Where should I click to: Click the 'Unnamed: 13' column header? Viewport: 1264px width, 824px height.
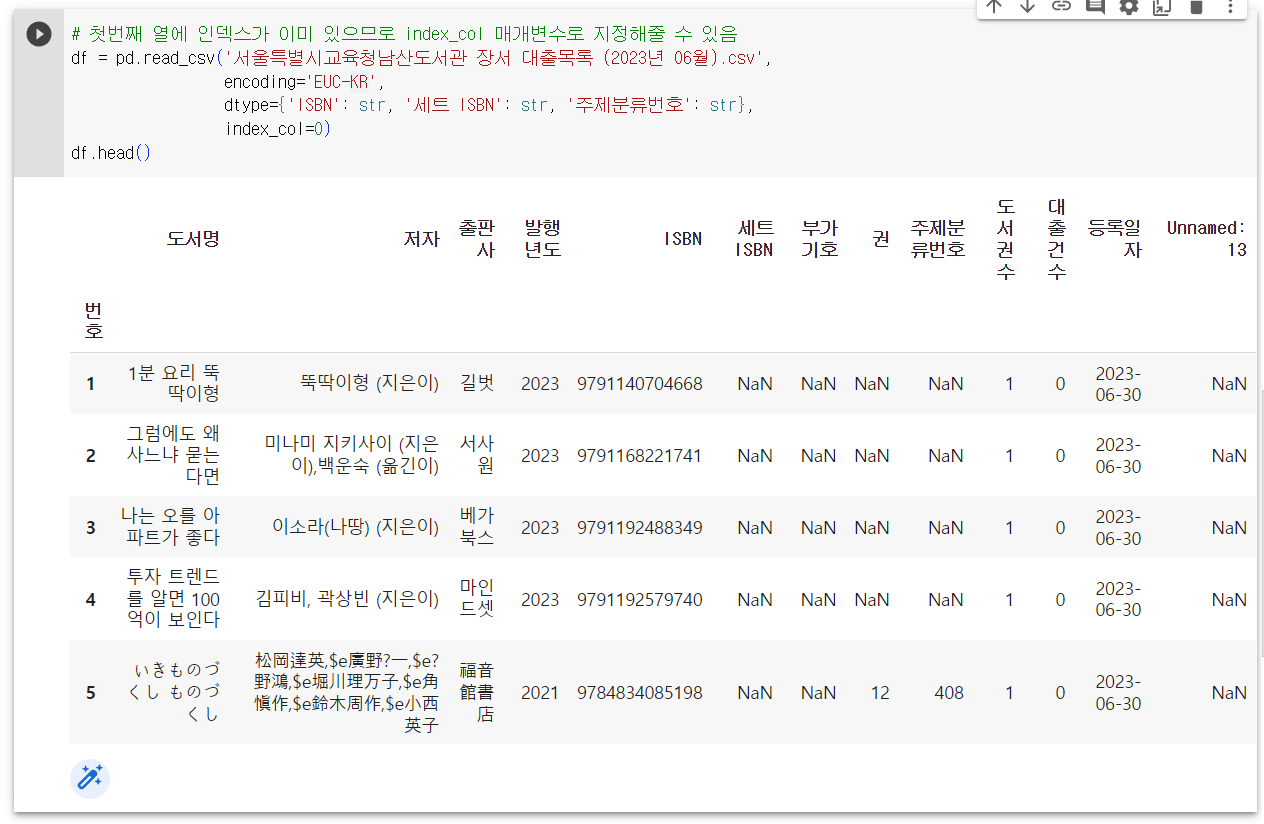[1207, 238]
